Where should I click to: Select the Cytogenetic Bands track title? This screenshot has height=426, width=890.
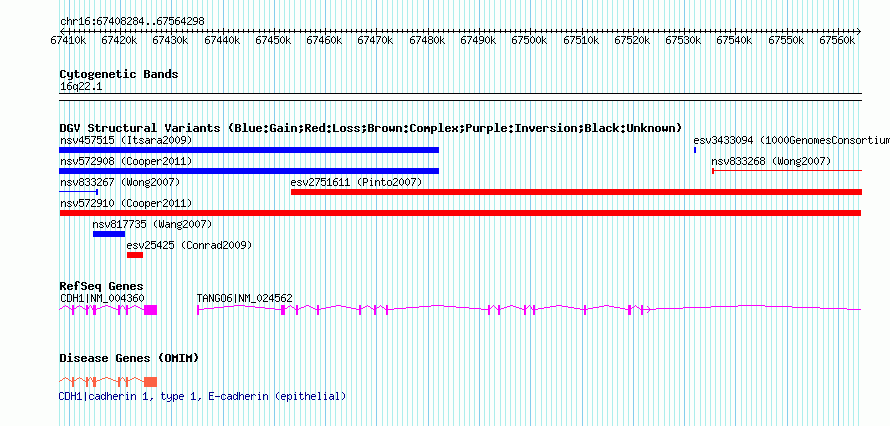tap(119, 74)
